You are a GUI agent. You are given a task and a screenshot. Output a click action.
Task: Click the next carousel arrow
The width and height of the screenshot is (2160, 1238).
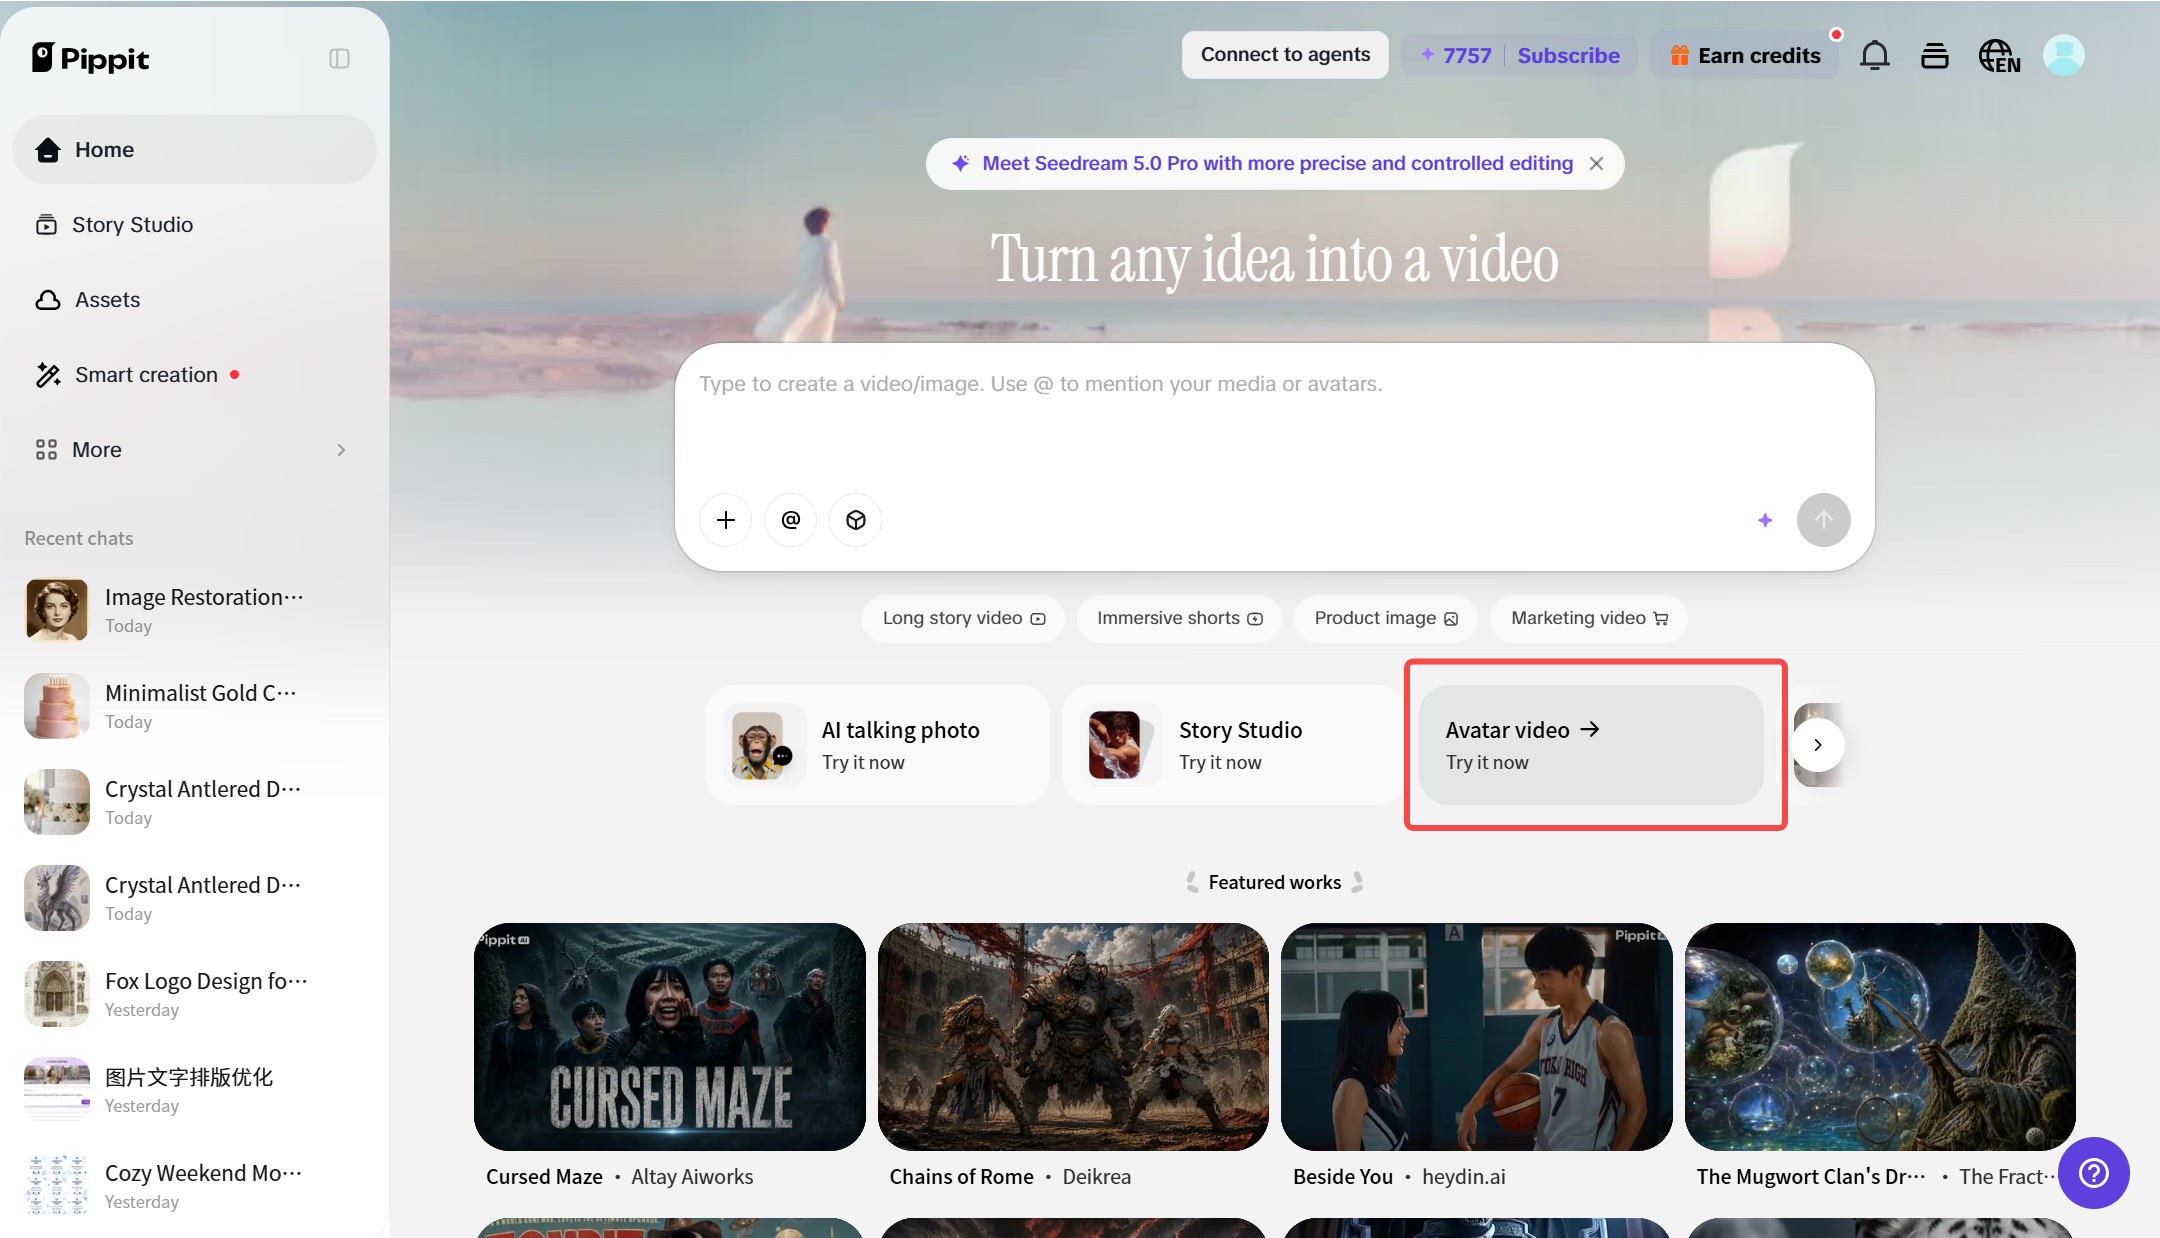pyautogui.click(x=1818, y=745)
